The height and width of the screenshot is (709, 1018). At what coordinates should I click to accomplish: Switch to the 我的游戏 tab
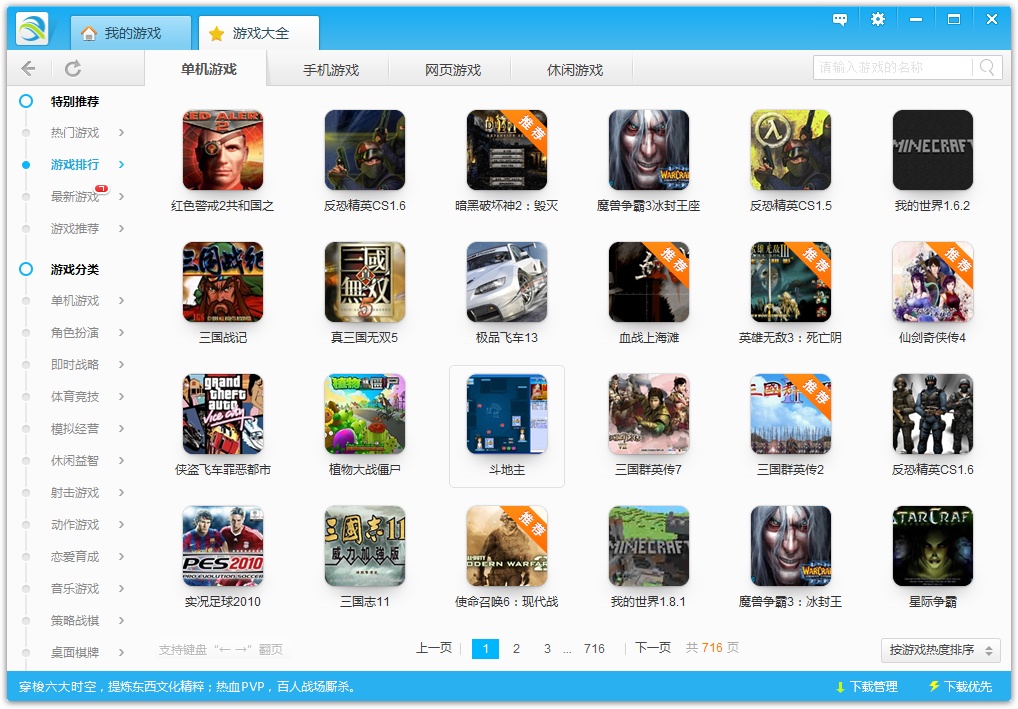(x=131, y=33)
